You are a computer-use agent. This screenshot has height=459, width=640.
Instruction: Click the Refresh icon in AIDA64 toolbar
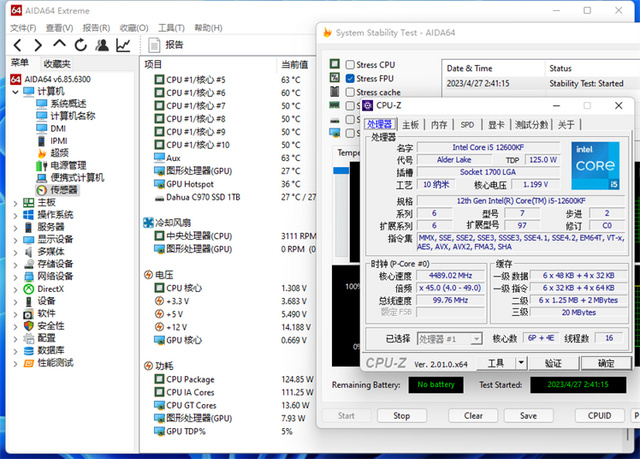(x=80, y=45)
